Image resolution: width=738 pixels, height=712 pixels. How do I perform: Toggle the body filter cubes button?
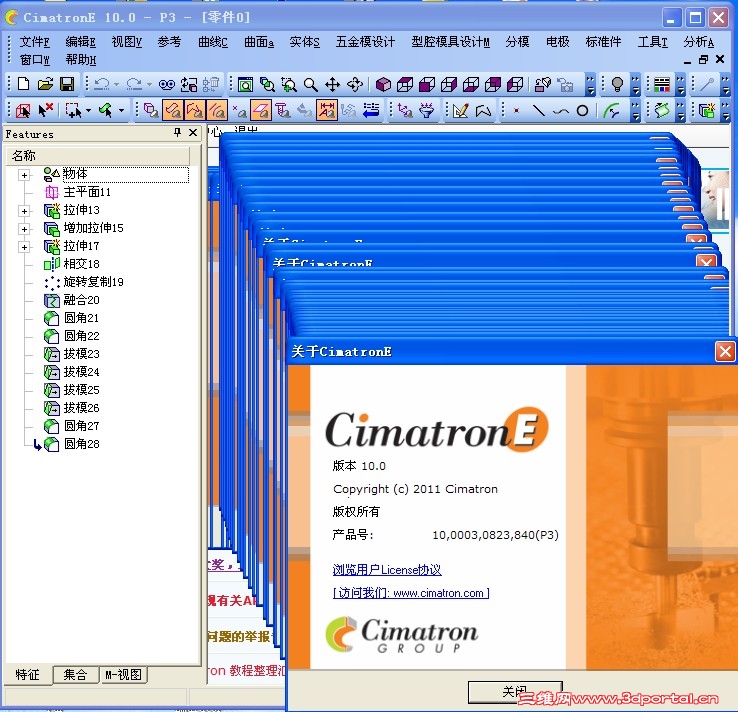[151, 111]
